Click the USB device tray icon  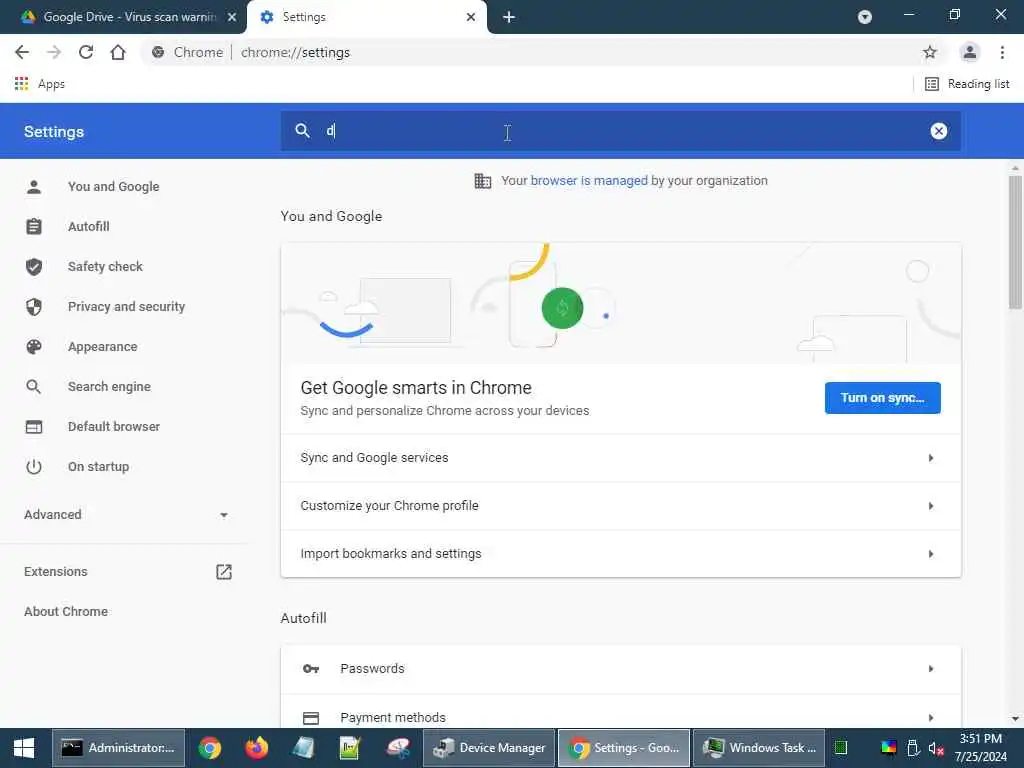pyautogui.click(x=913, y=748)
